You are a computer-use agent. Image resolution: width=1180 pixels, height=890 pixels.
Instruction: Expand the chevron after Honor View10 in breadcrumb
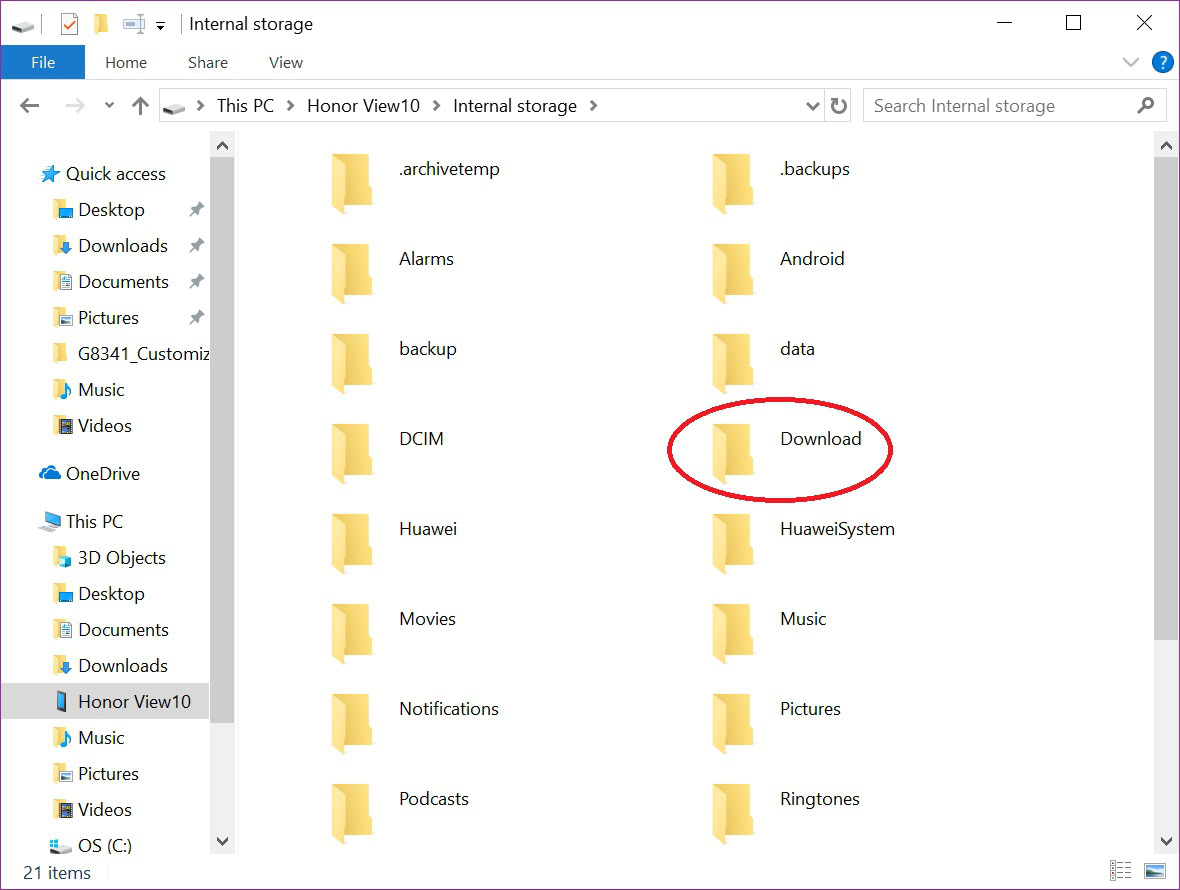[x=436, y=106]
